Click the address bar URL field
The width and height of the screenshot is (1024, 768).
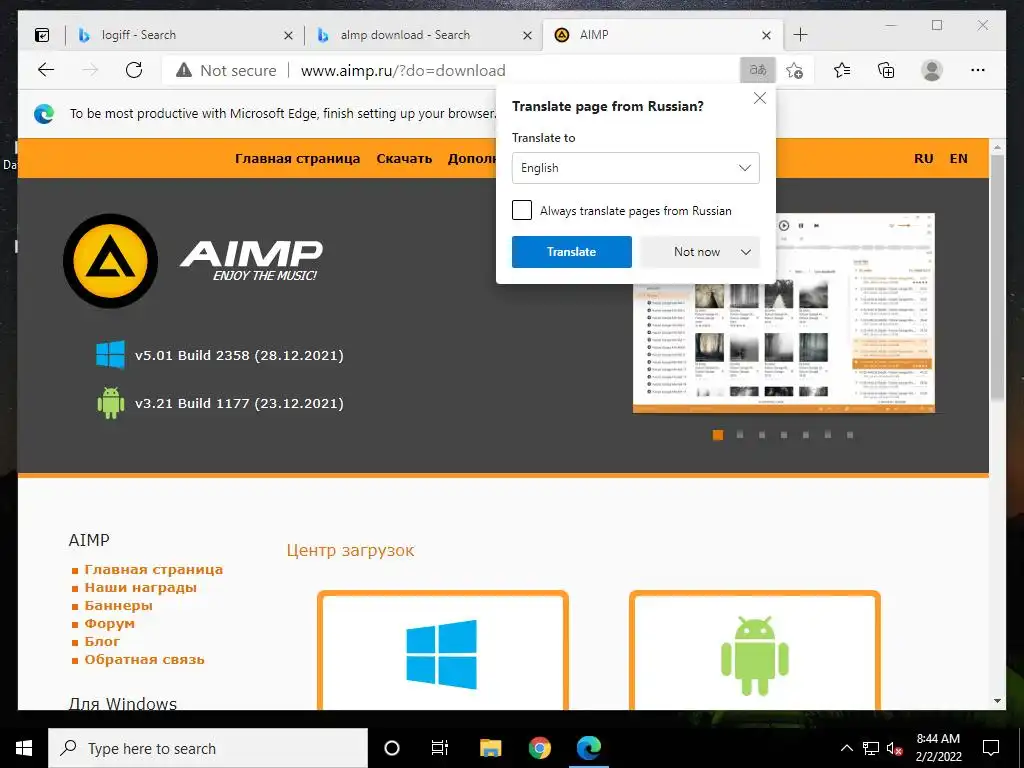click(451, 70)
